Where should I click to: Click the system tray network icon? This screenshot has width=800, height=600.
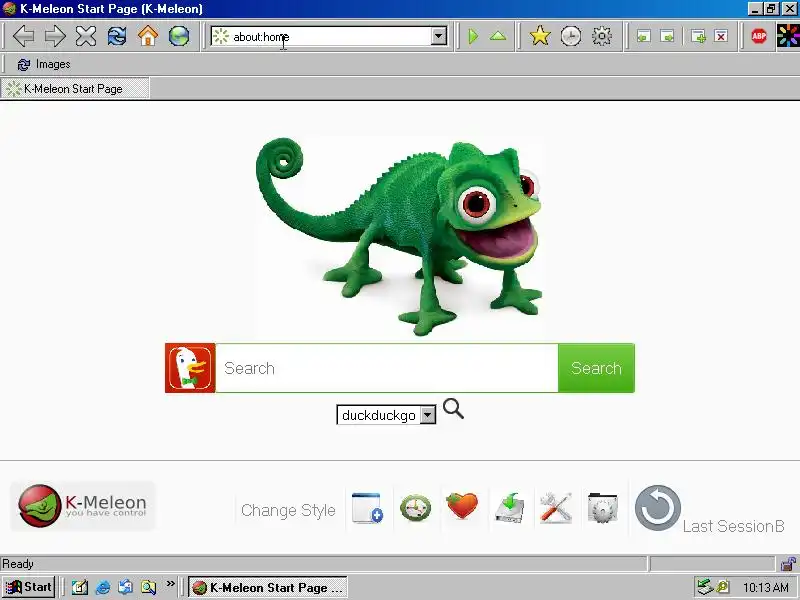coord(705,587)
